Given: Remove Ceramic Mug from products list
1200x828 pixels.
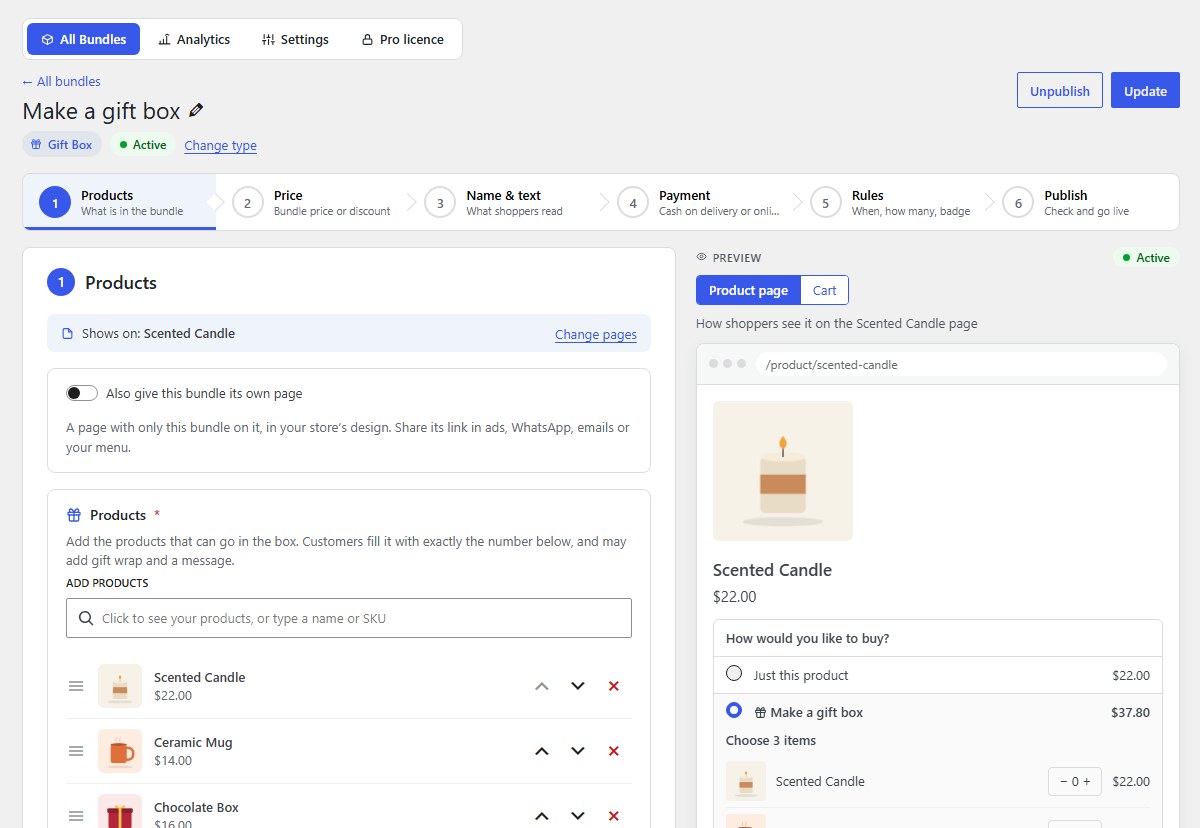Looking at the screenshot, I should [x=614, y=751].
